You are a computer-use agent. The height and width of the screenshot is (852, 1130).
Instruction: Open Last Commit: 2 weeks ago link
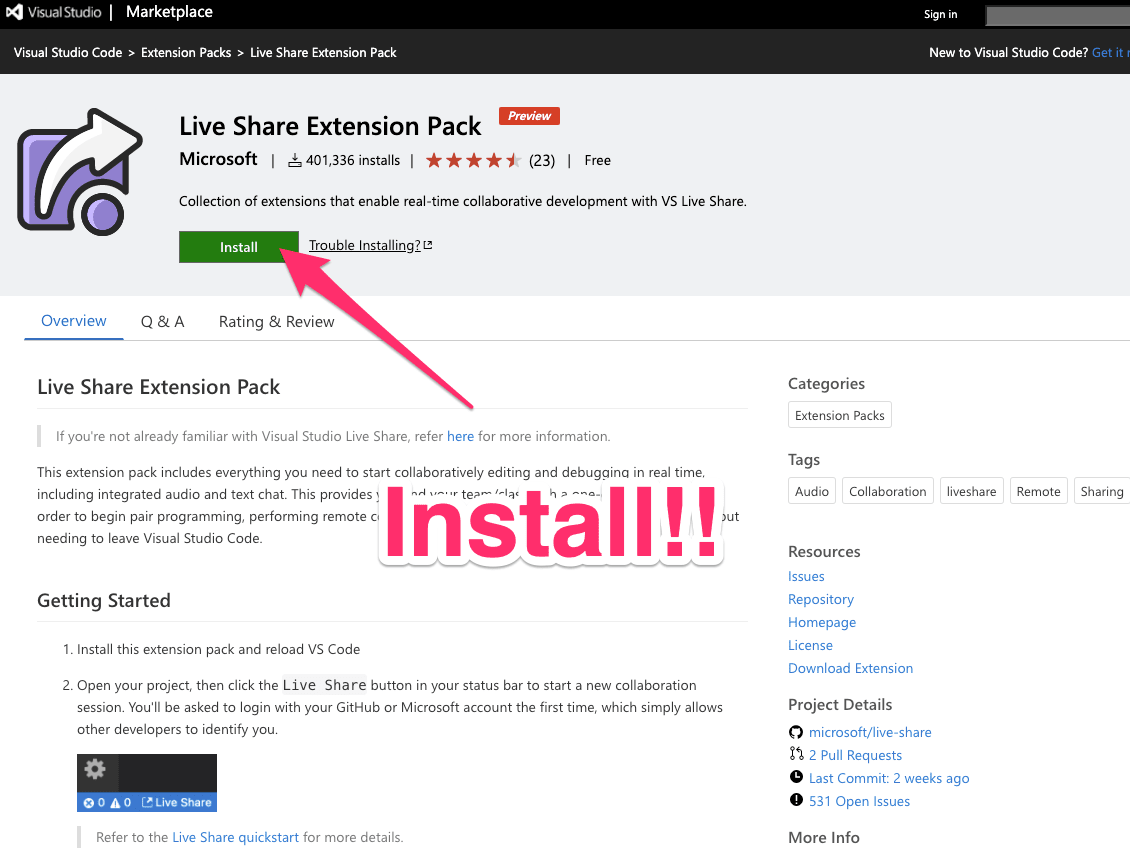pyautogui.click(x=889, y=778)
